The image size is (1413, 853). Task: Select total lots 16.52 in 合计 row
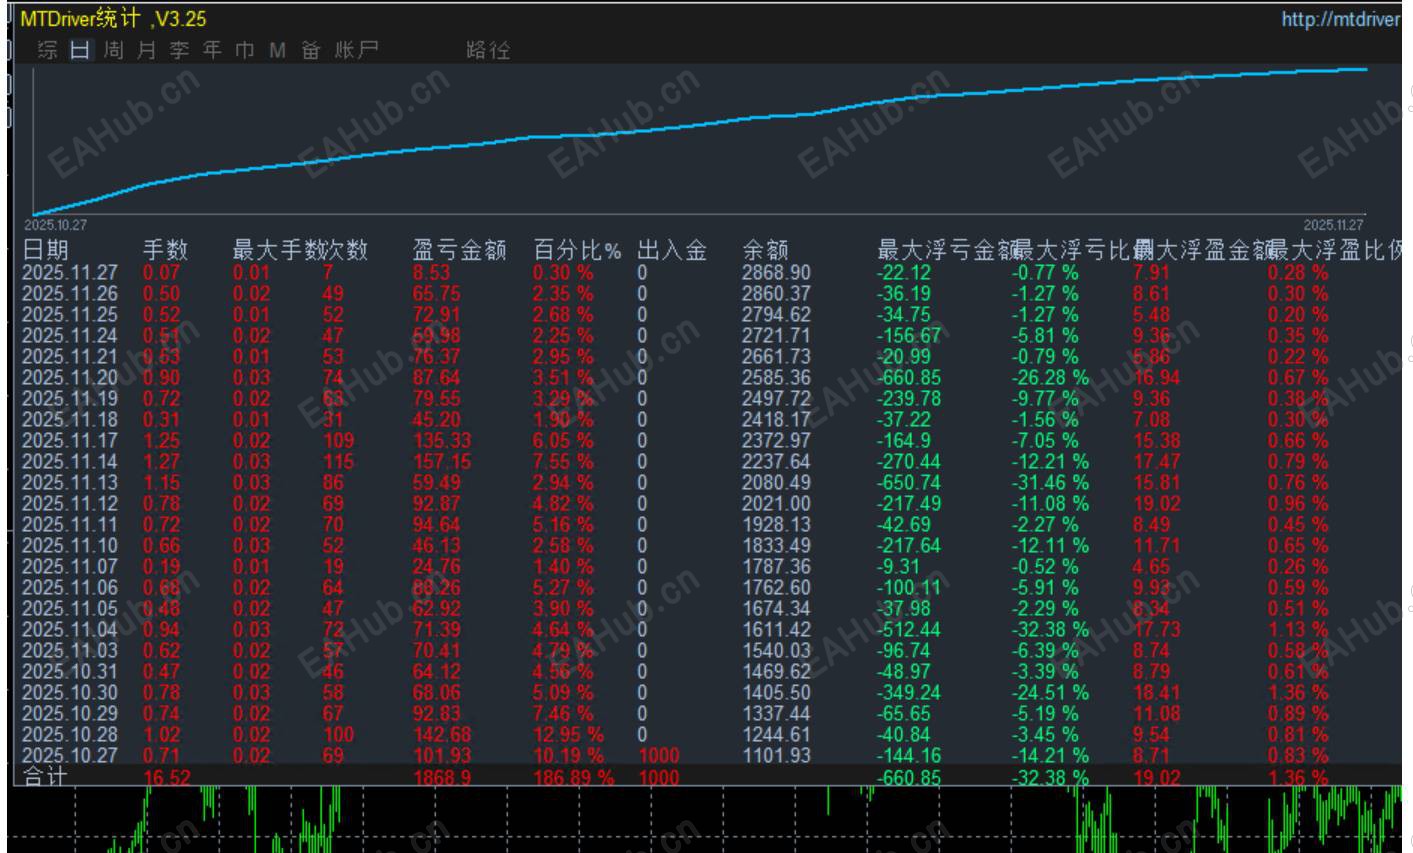tap(167, 778)
